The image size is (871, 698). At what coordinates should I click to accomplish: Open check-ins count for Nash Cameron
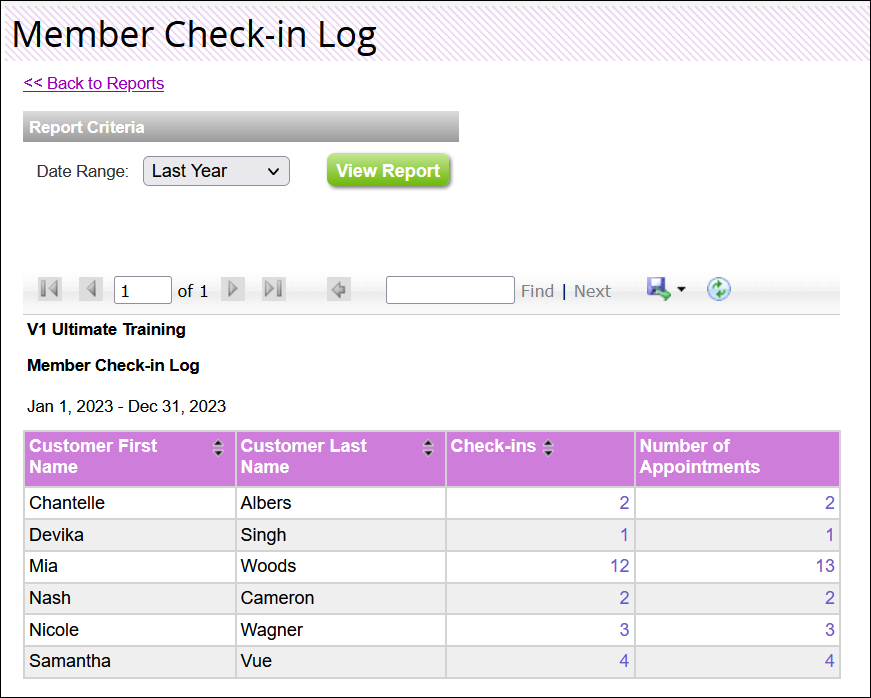pyautogui.click(x=624, y=598)
